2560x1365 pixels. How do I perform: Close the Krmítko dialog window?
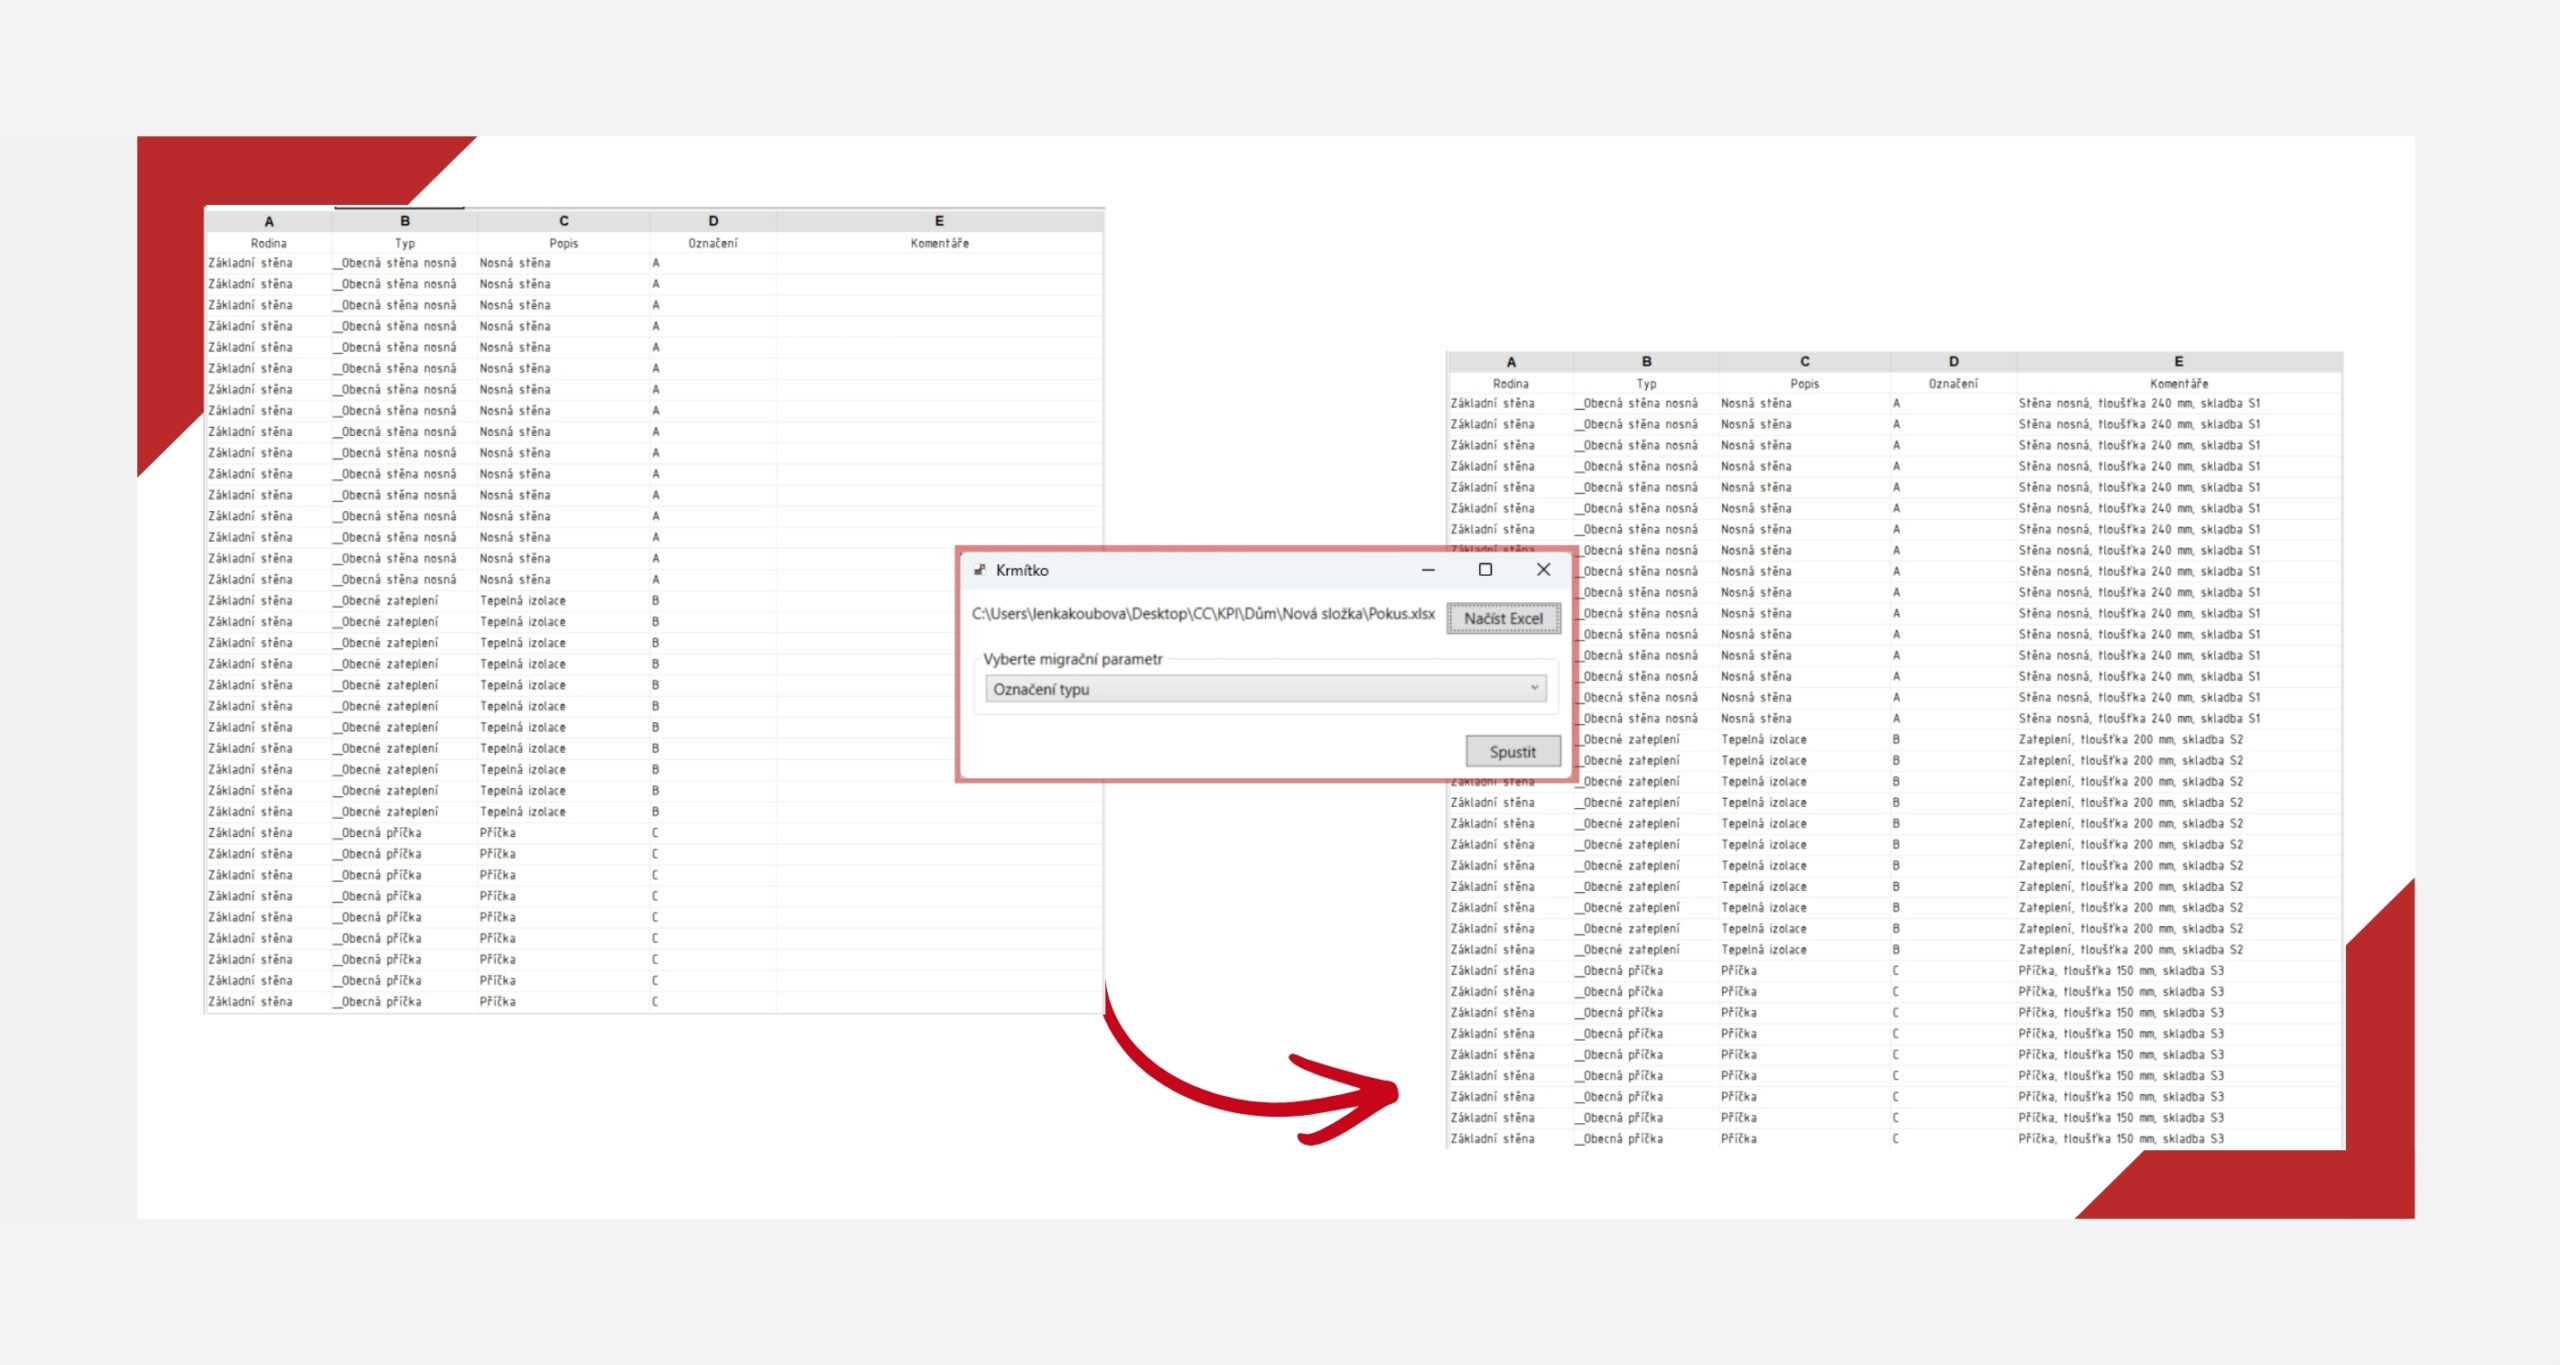(1543, 569)
